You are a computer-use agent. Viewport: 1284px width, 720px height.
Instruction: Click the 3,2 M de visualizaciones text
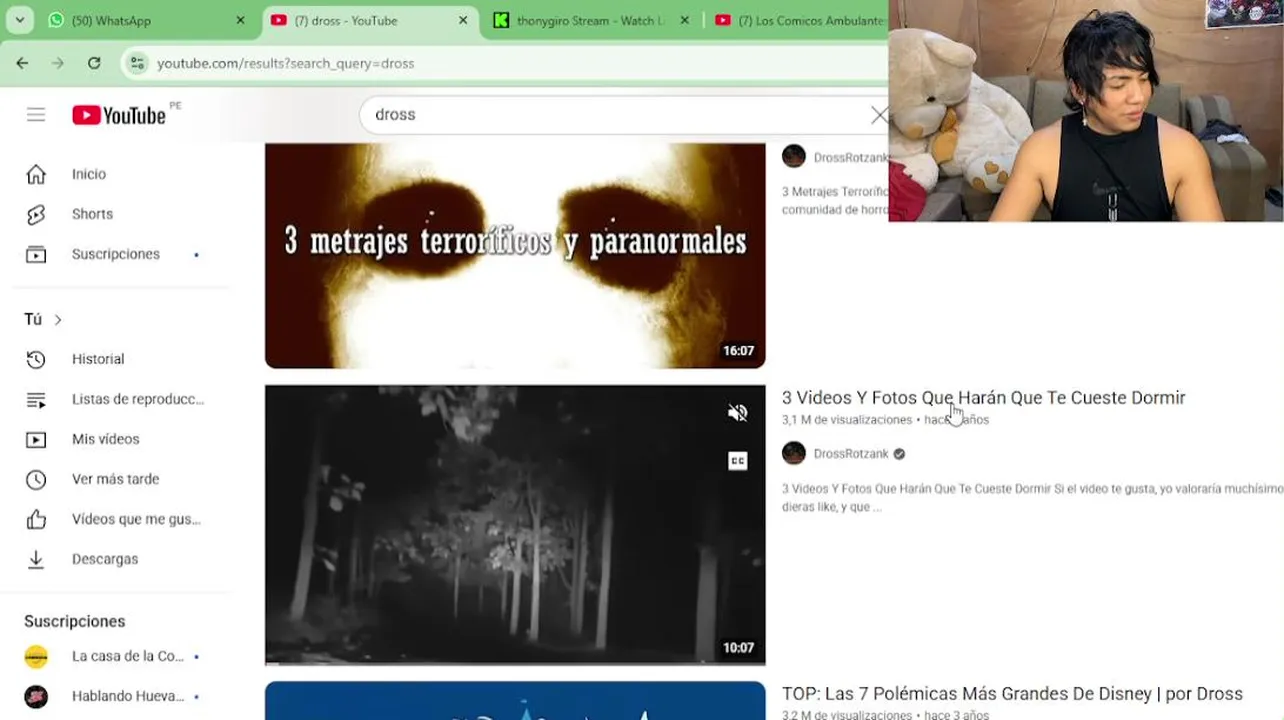tap(847, 714)
